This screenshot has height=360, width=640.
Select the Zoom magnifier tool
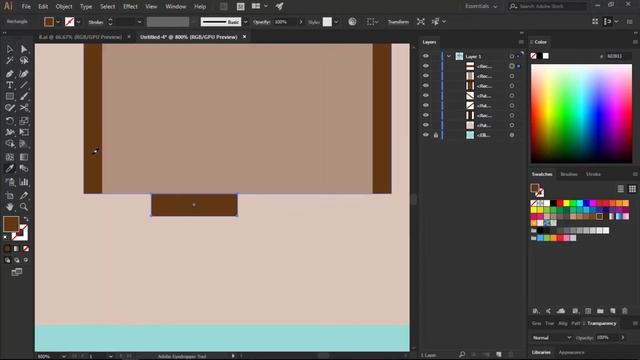(24, 207)
